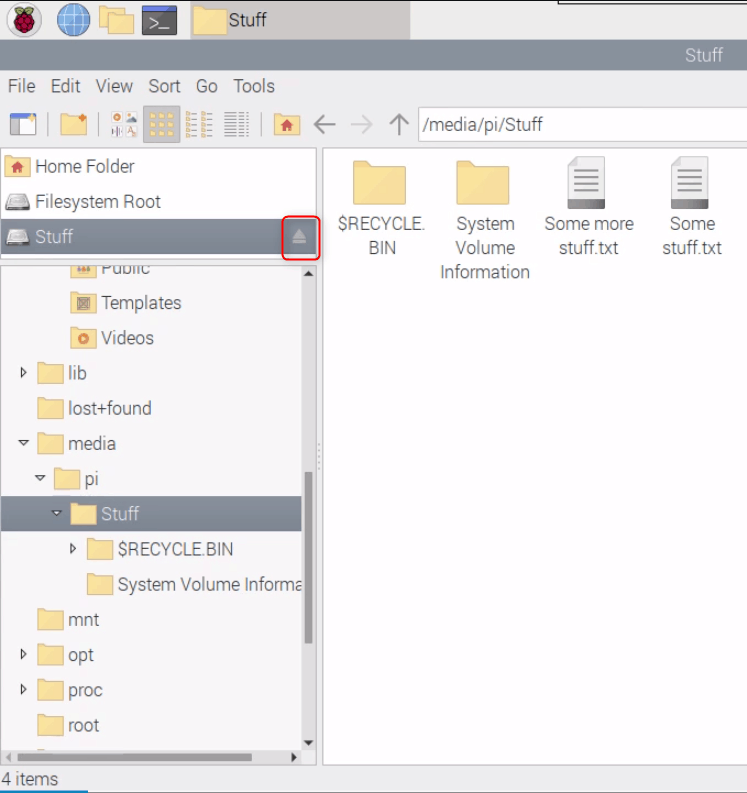Click the 4 items status text
The width and height of the screenshot is (747, 793).
click(x=30, y=779)
